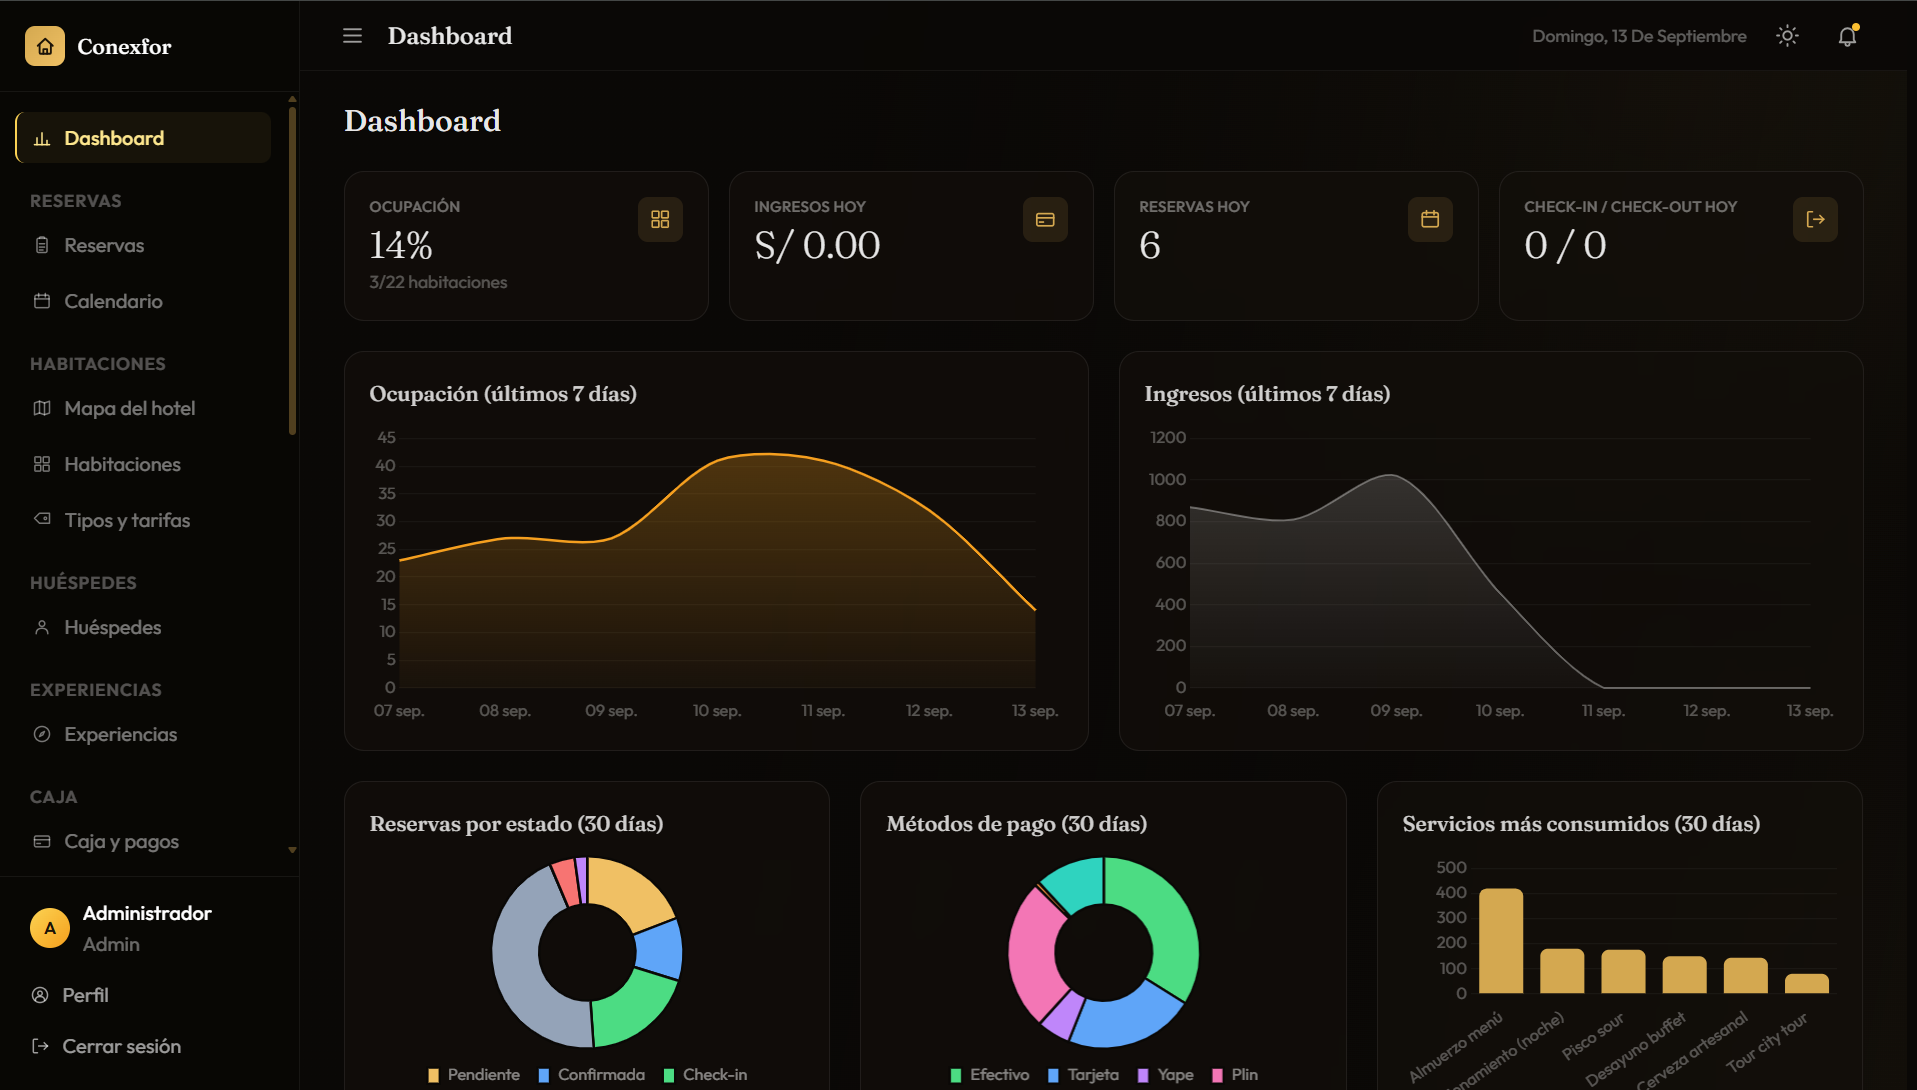Screen dimensions: 1917x1090
Task: Open Experiencias in the sidebar
Action: [x=143, y=734]
